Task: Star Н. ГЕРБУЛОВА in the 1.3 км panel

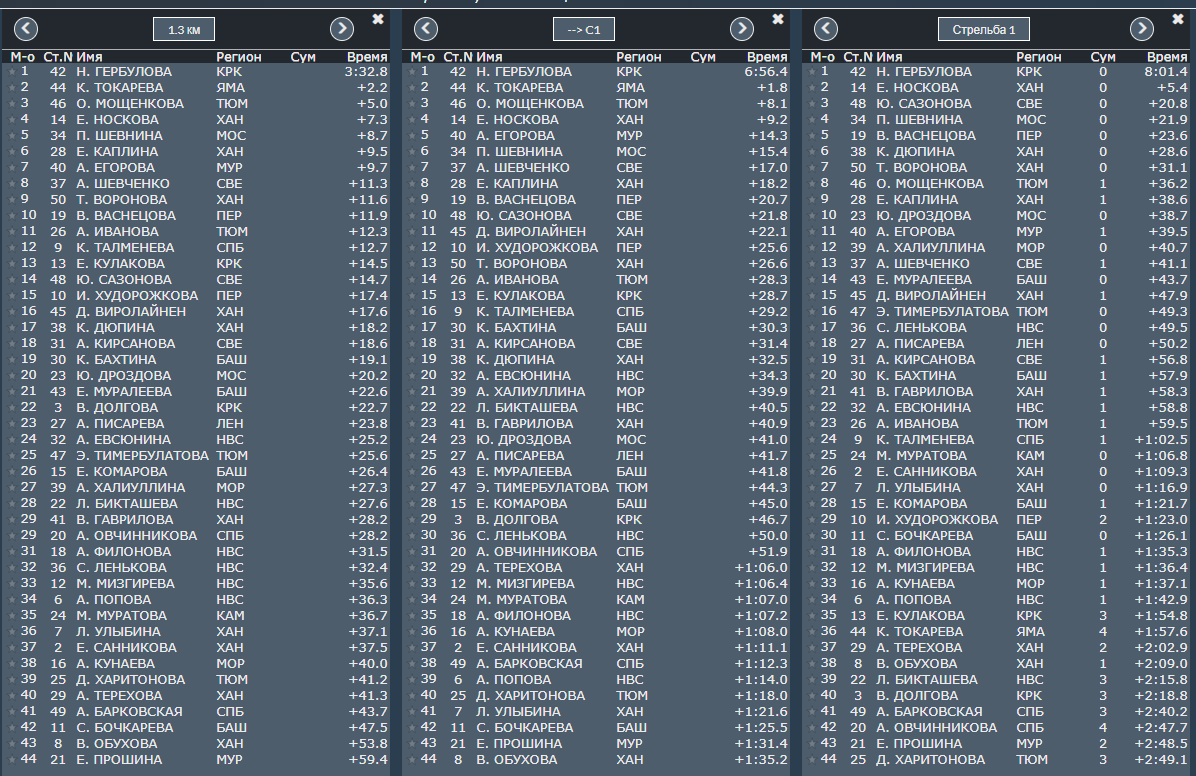Action: click(11, 72)
